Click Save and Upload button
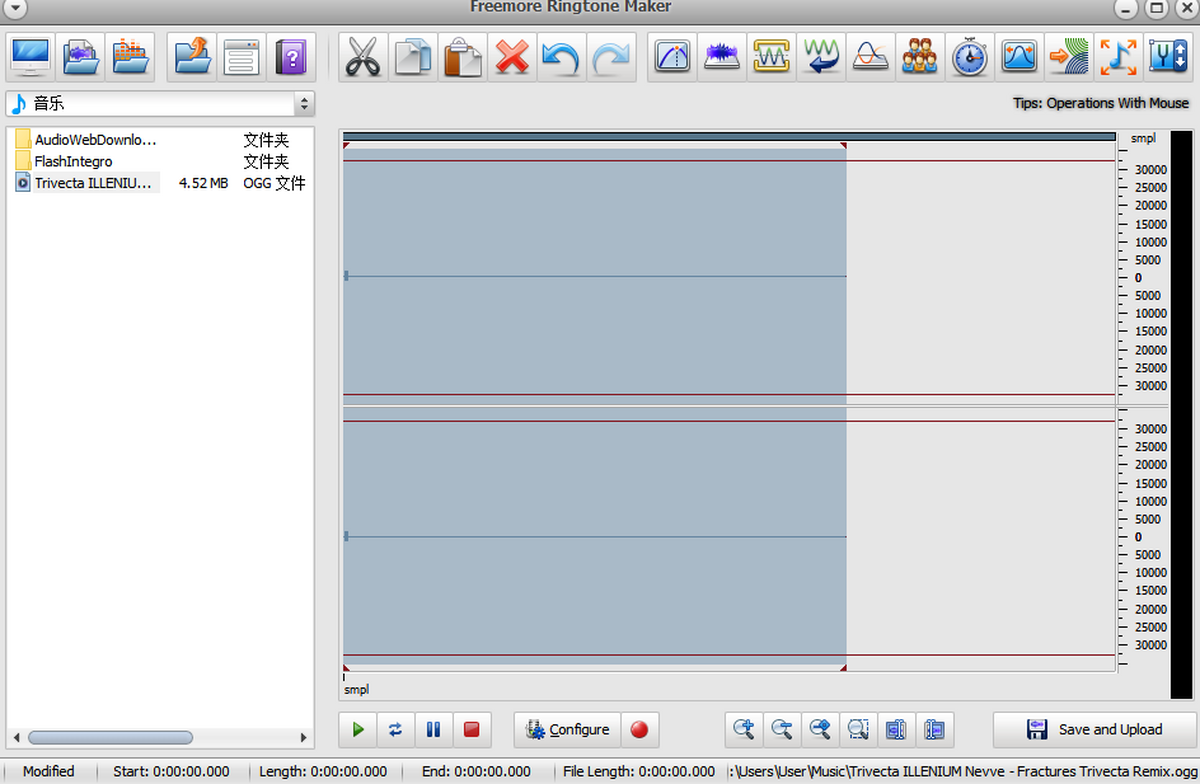This screenshot has height=784, width=1200. pyautogui.click(x=1094, y=730)
